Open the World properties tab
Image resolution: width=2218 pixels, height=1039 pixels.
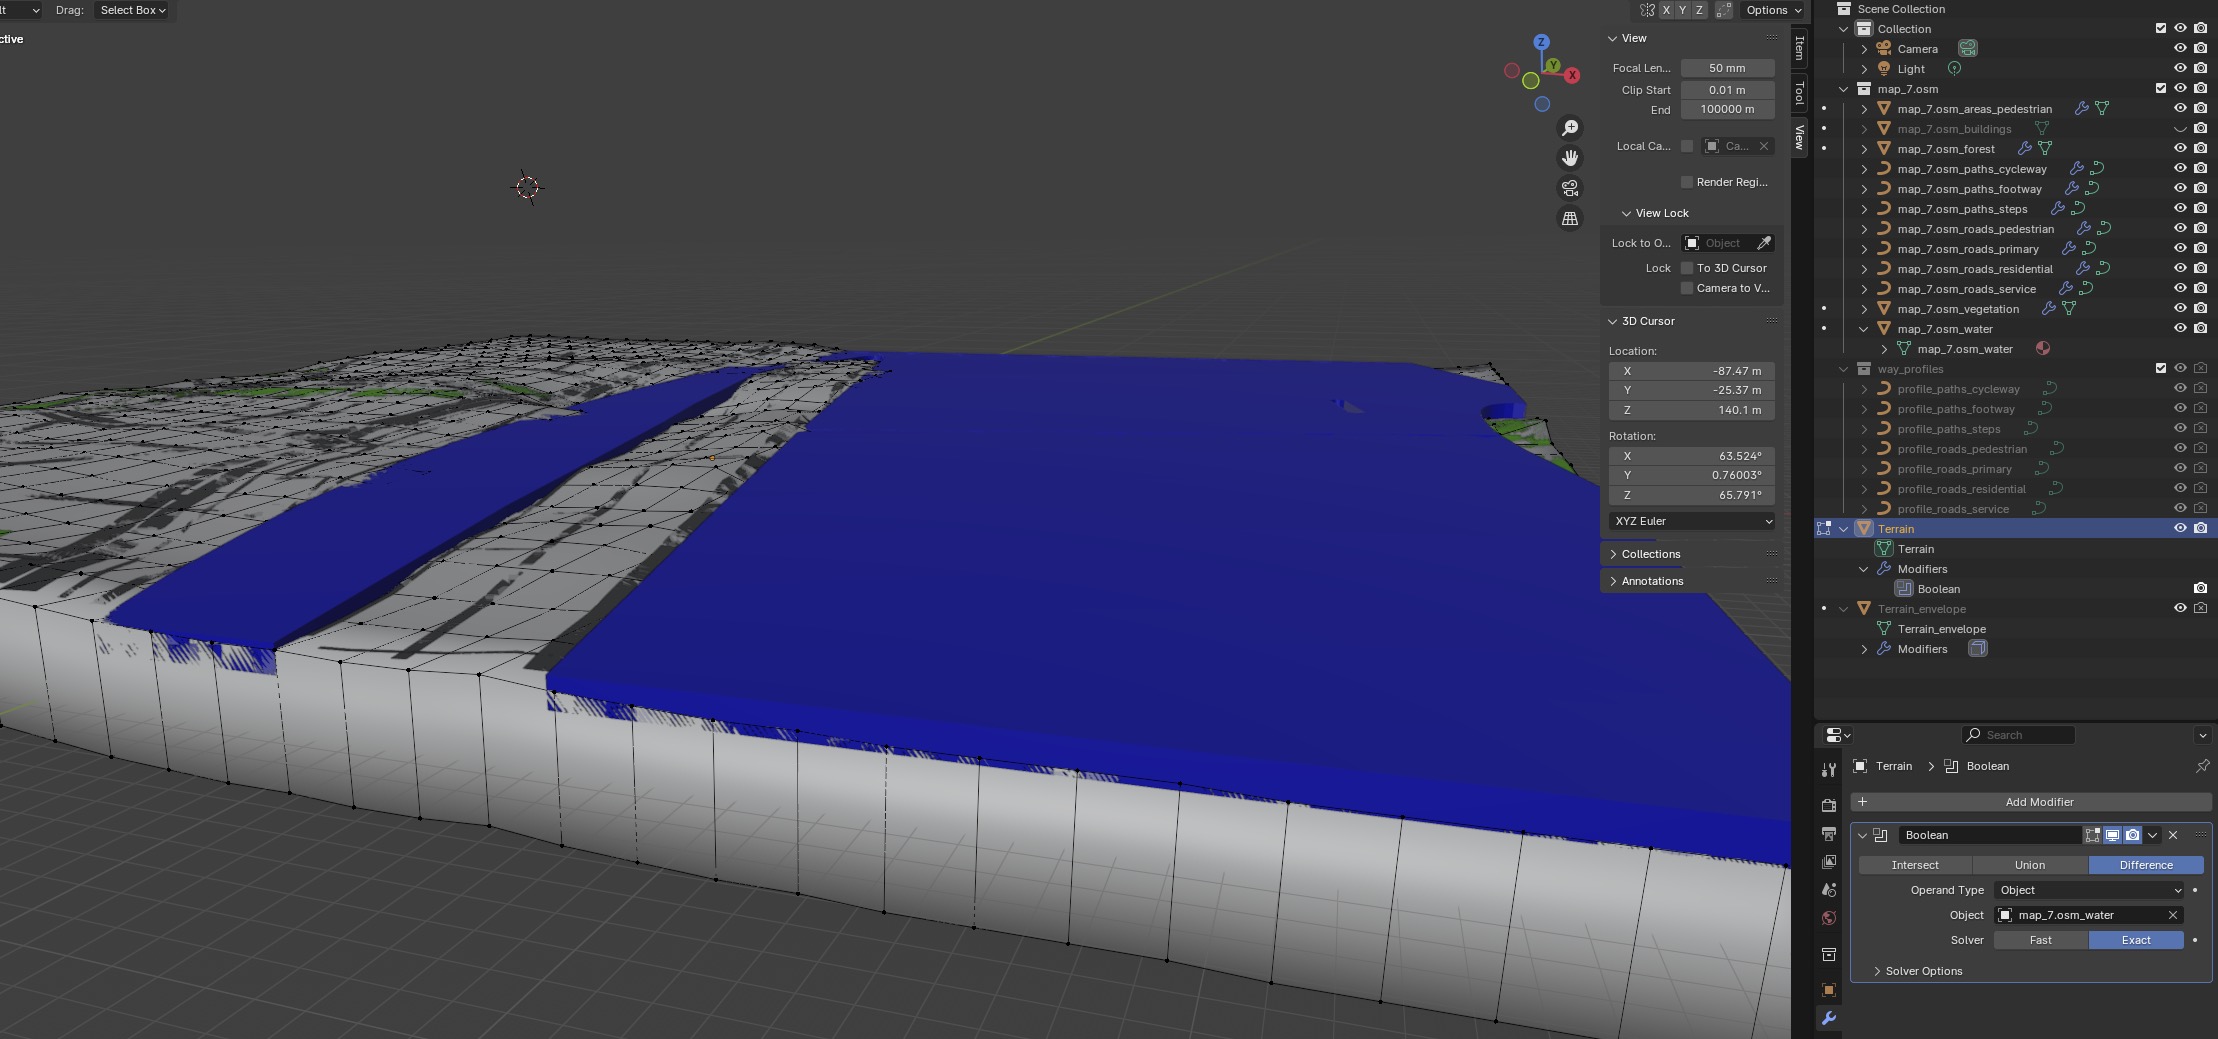point(1829,918)
